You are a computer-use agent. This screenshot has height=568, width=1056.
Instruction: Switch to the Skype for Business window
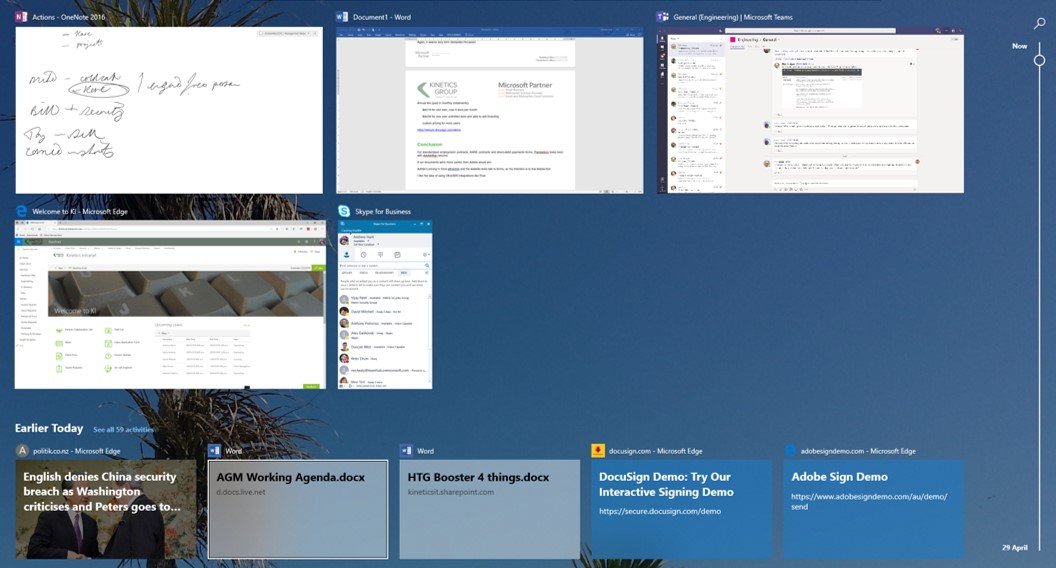click(x=385, y=305)
